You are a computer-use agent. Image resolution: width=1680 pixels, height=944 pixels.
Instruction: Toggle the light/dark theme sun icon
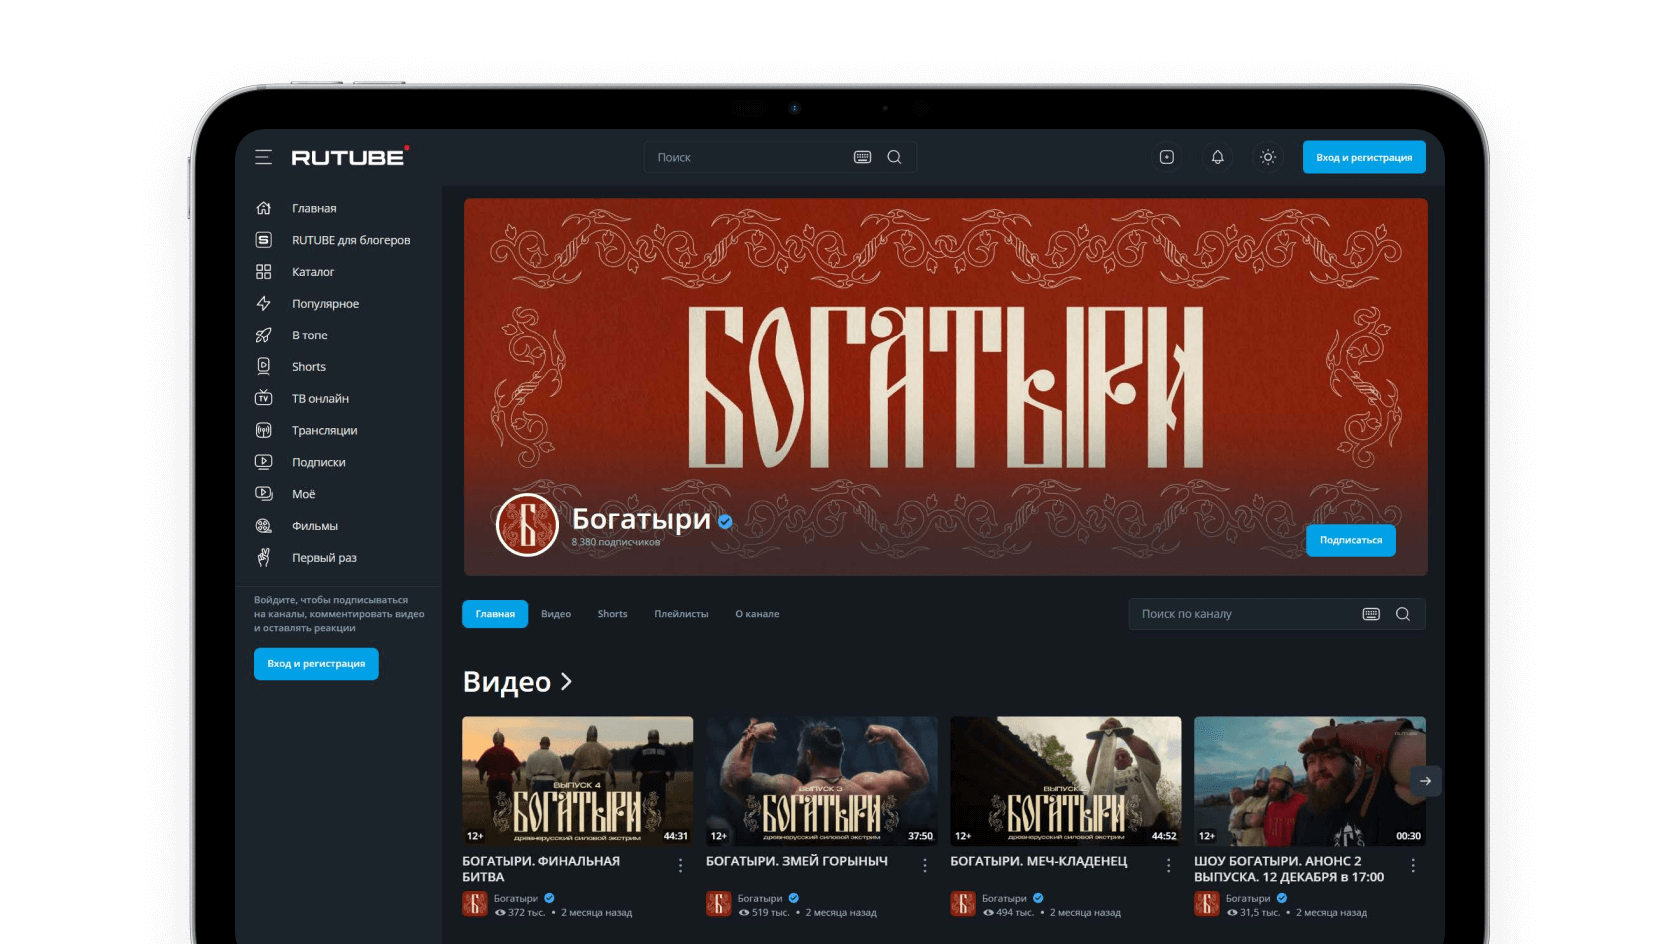coord(1267,157)
